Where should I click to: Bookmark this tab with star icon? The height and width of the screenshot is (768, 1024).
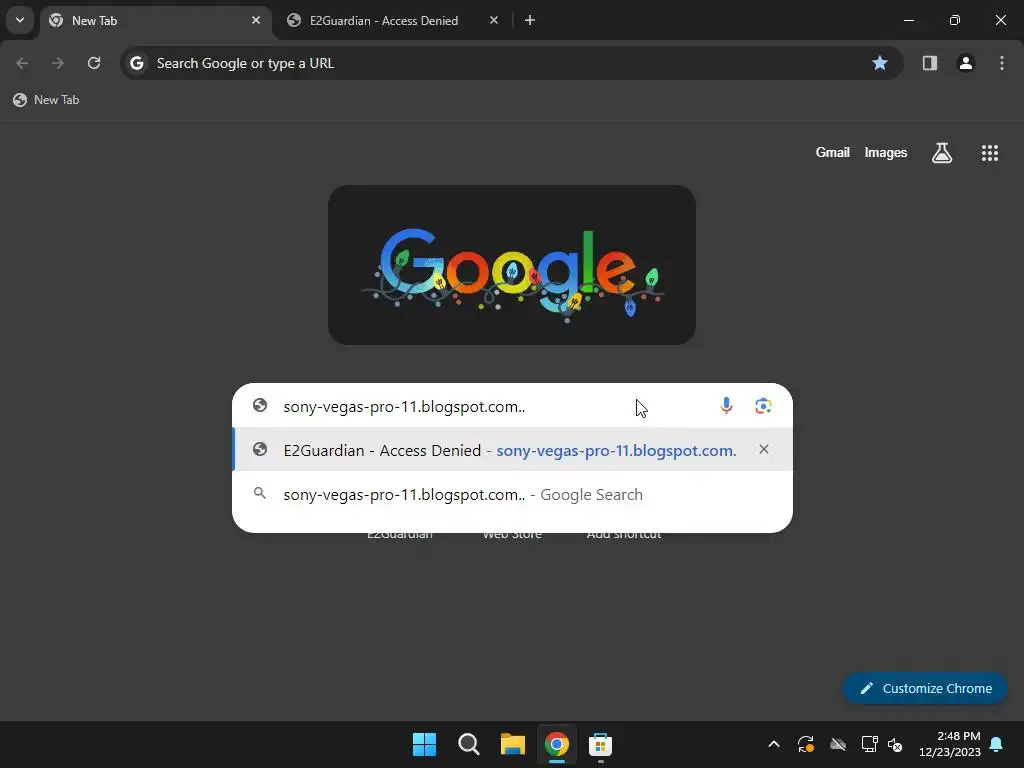tap(880, 63)
